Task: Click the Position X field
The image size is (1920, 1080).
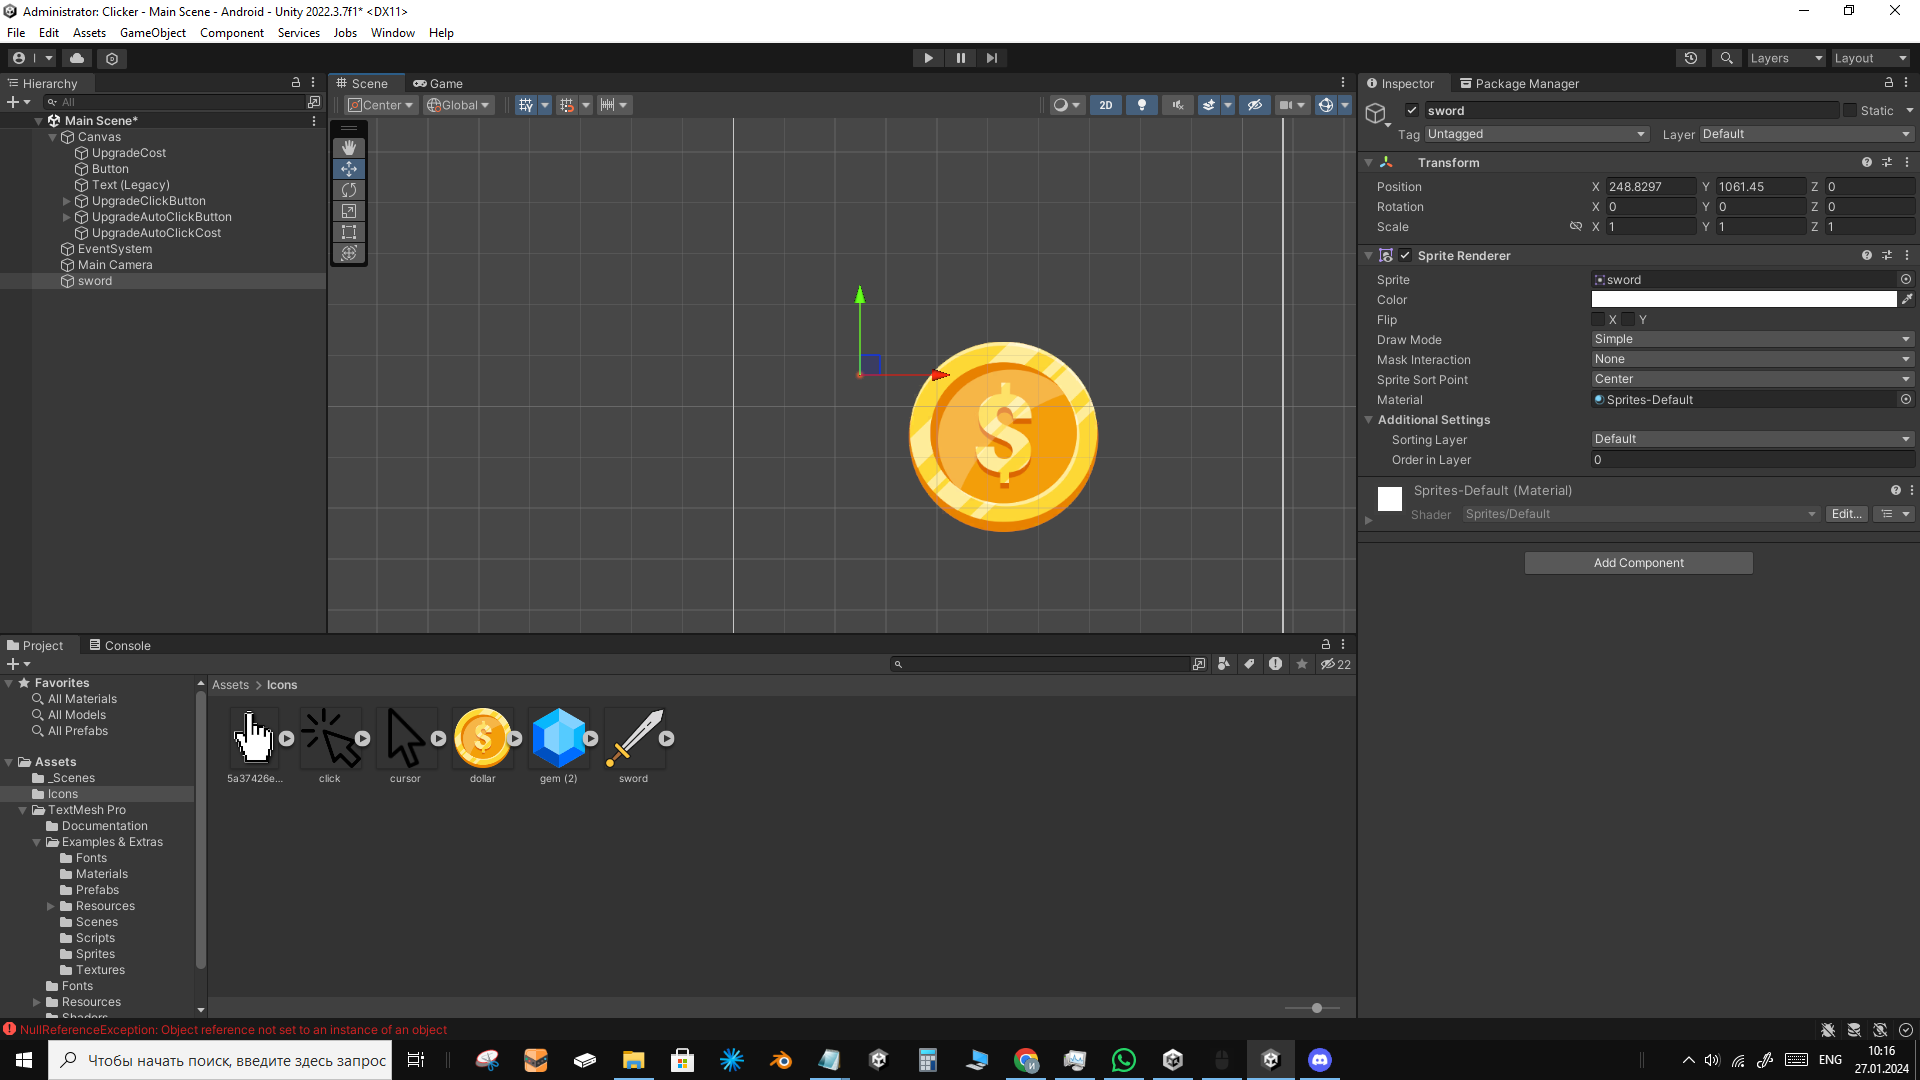Action: (1650, 187)
